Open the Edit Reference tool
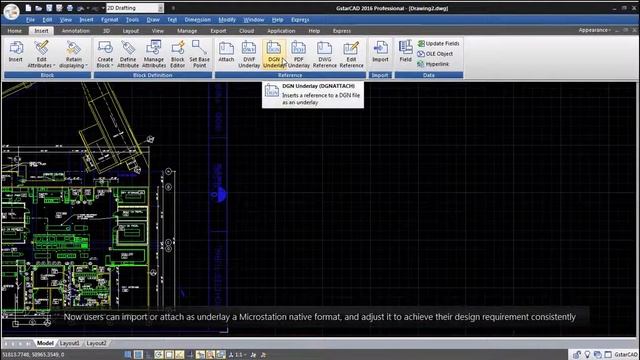Screen dimensions: 640x360 pyautogui.click(x=351, y=54)
